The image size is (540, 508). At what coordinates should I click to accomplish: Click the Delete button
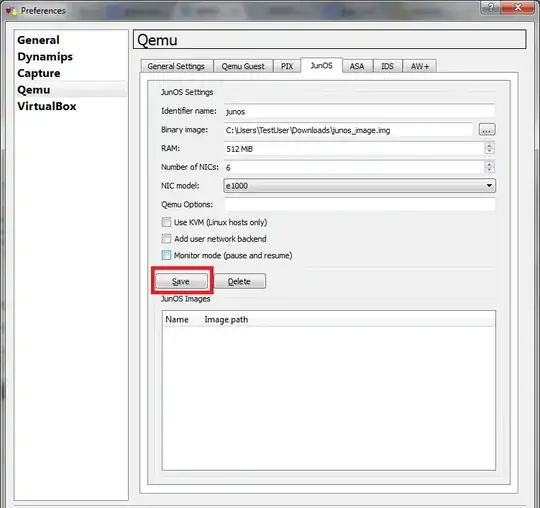click(240, 281)
